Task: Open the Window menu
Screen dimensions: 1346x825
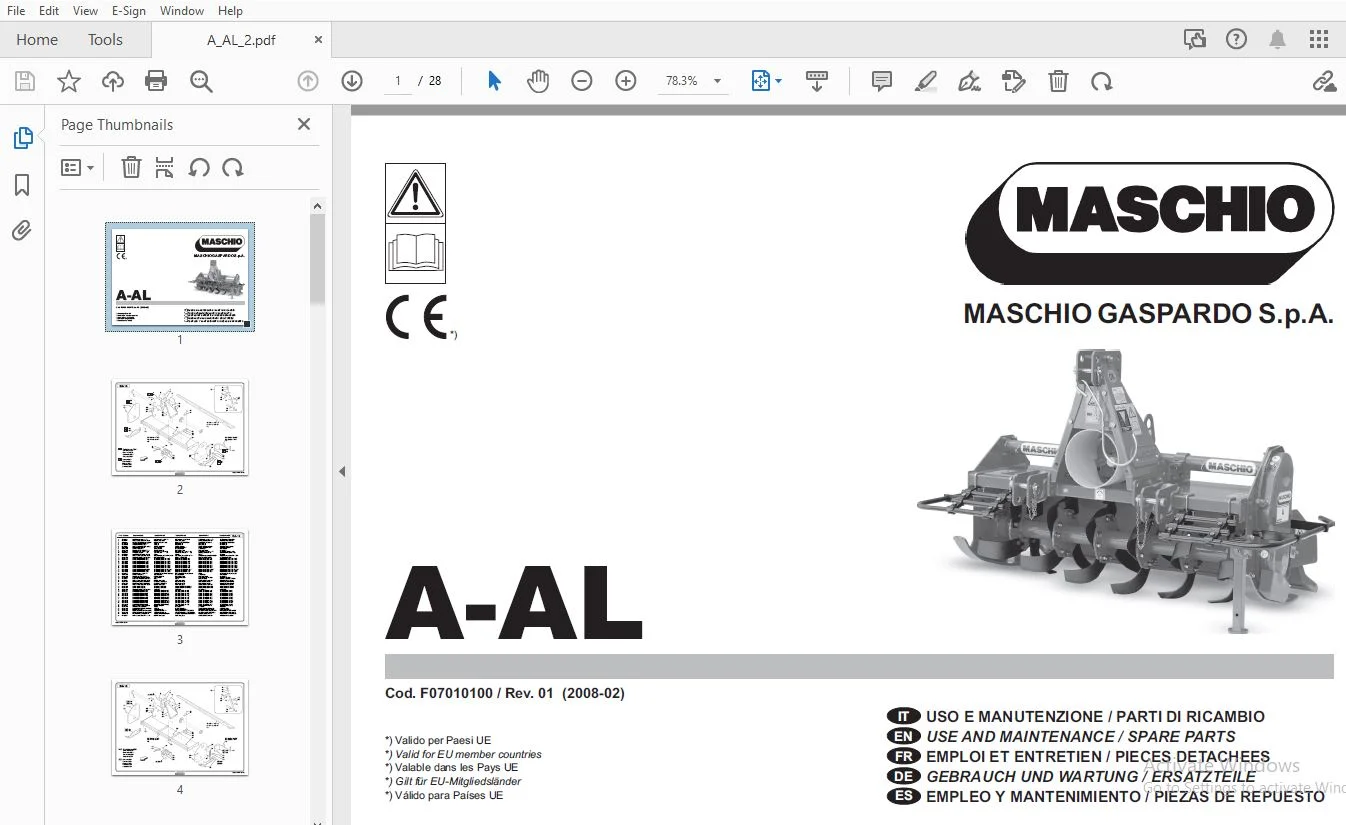Action: [182, 10]
